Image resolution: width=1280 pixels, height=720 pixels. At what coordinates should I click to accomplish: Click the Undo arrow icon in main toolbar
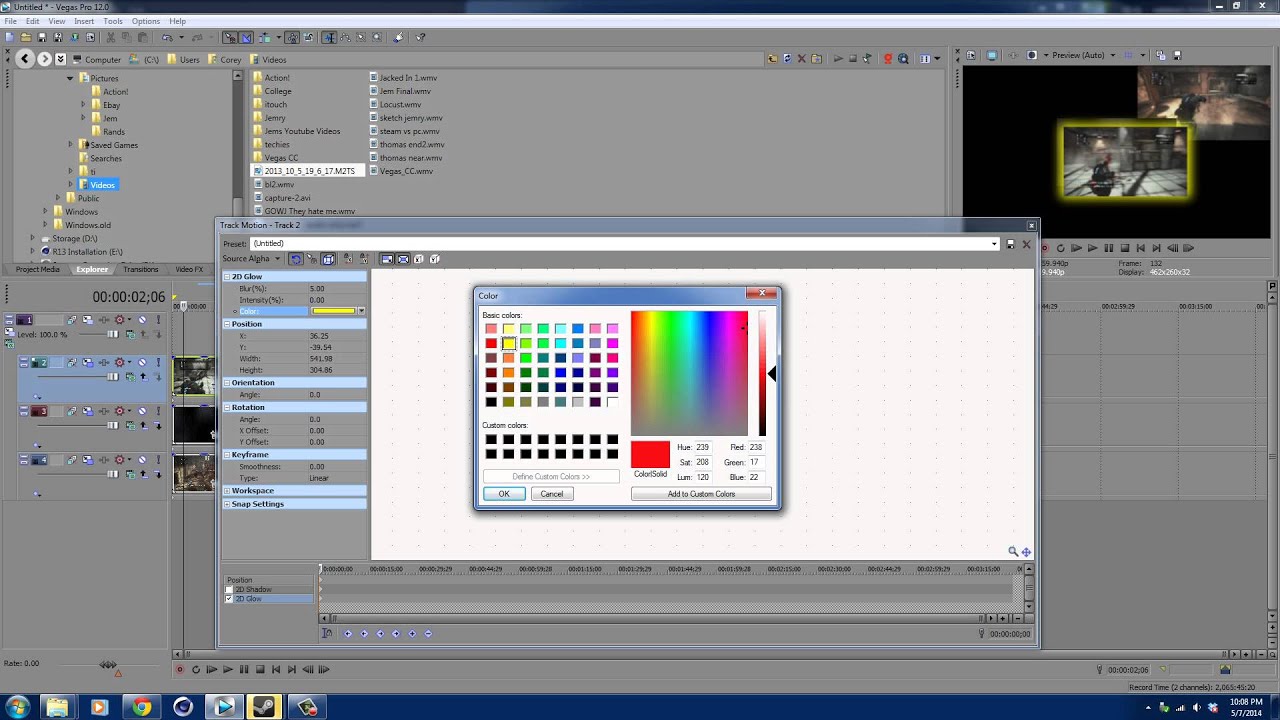coord(167,38)
